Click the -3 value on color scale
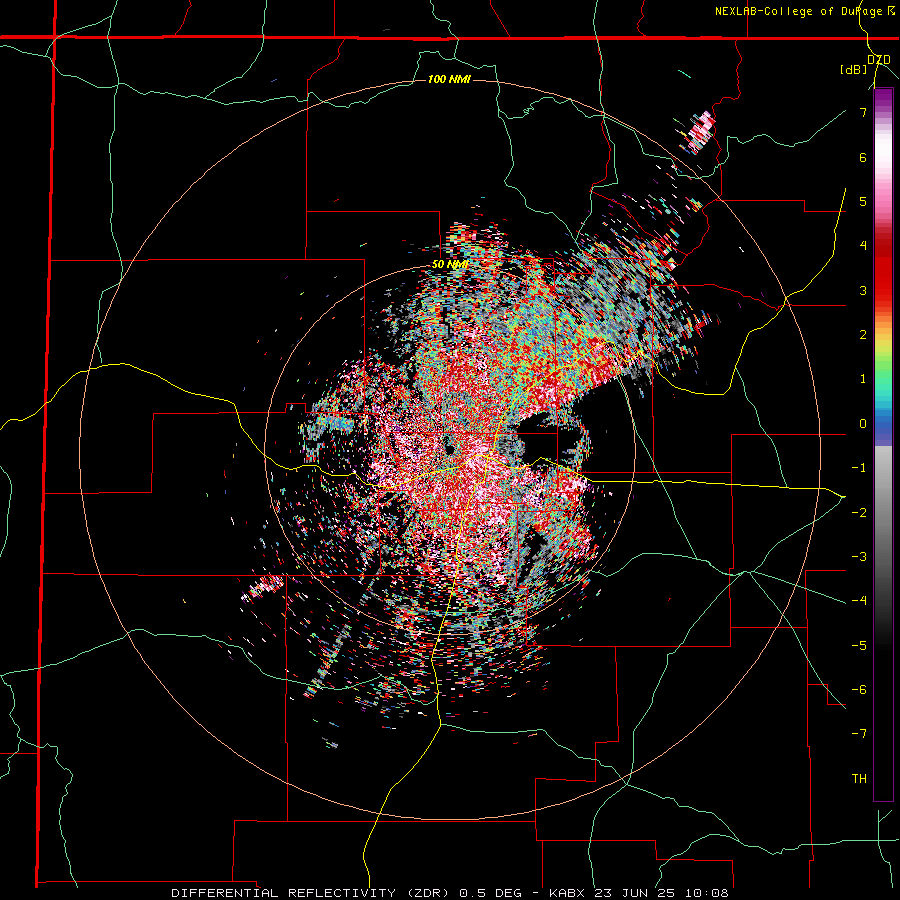The width and height of the screenshot is (900, 900). 859,556
